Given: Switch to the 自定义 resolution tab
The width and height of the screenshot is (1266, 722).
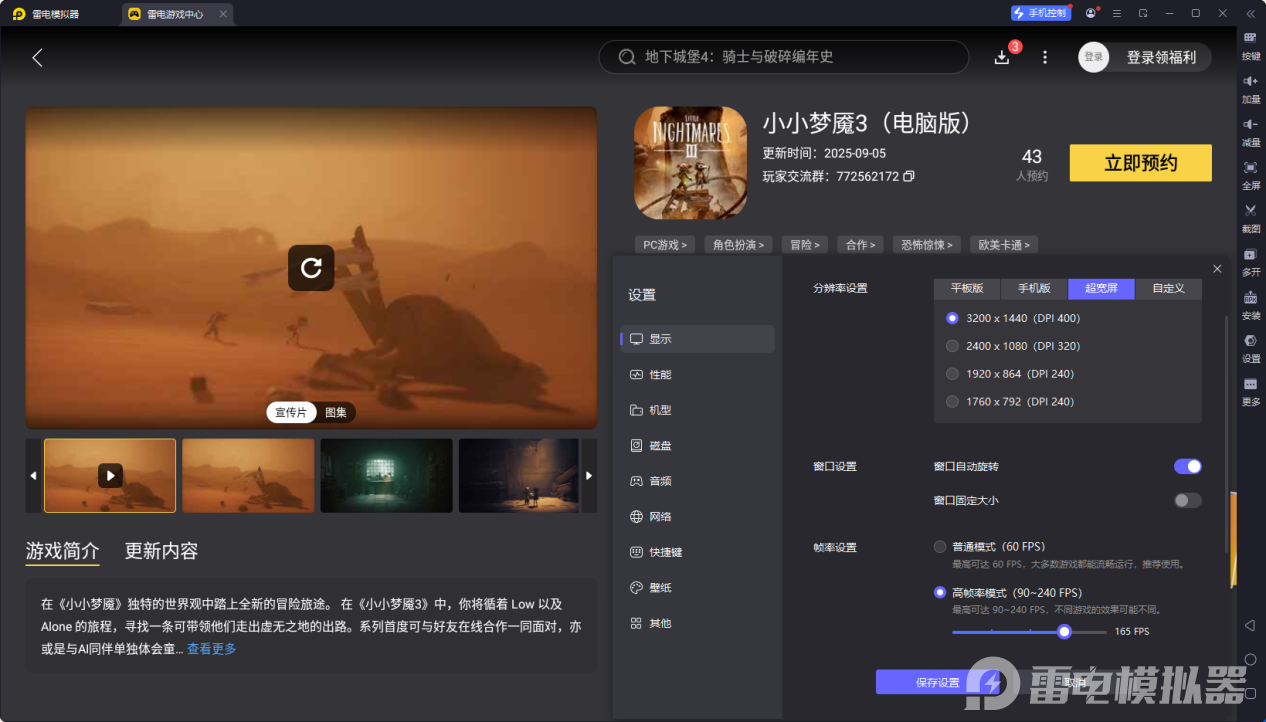Looking at the screenshot, I should pos(1167,288).
